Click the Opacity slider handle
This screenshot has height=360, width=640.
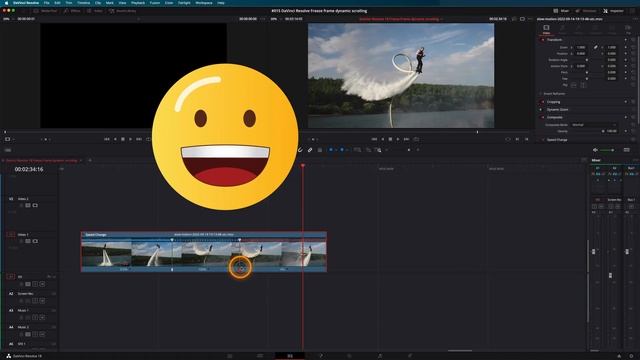603,131
